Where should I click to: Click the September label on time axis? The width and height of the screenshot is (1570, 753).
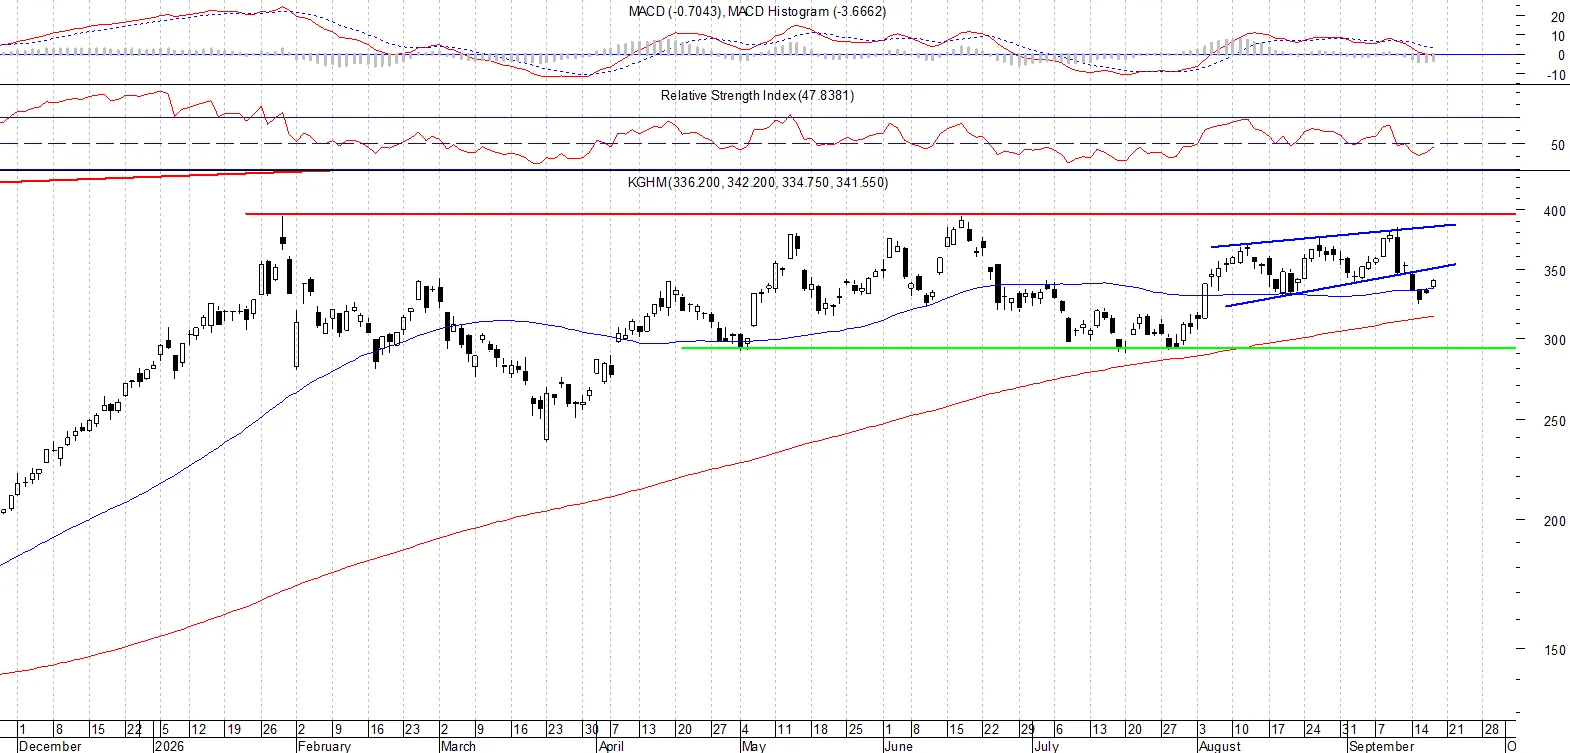(x=1381, y=746)
